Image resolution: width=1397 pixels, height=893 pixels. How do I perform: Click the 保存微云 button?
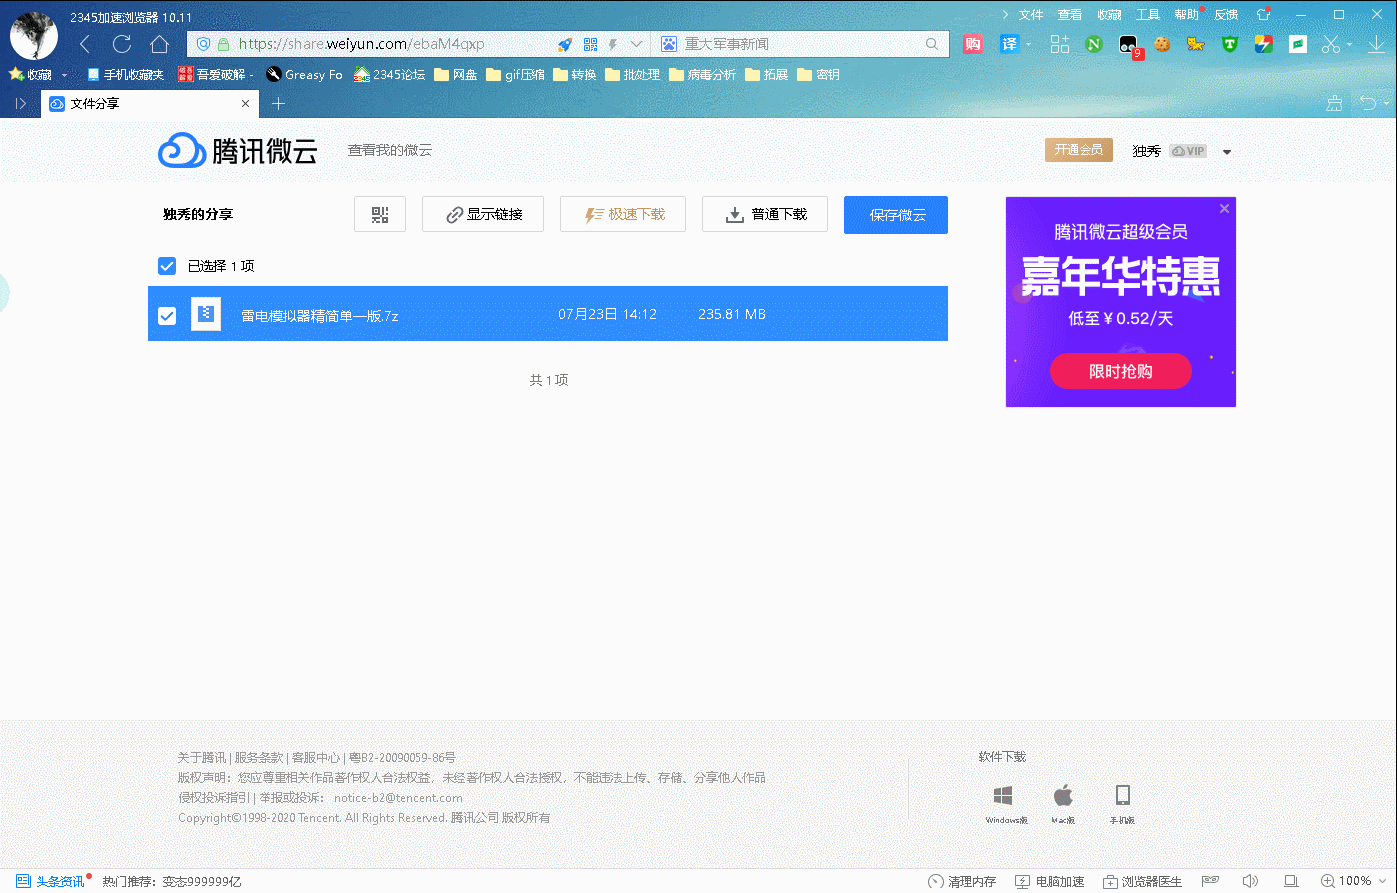tap(895, 215)
